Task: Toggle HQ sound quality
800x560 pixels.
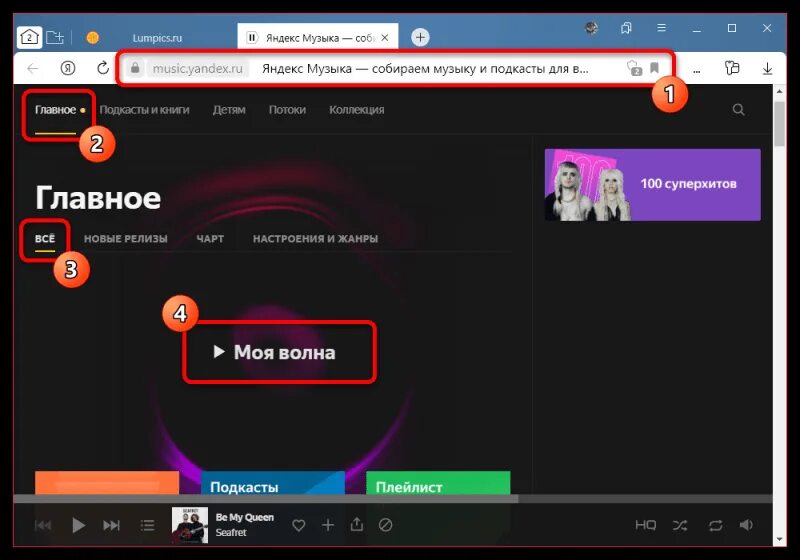Action: click(645, 525)
